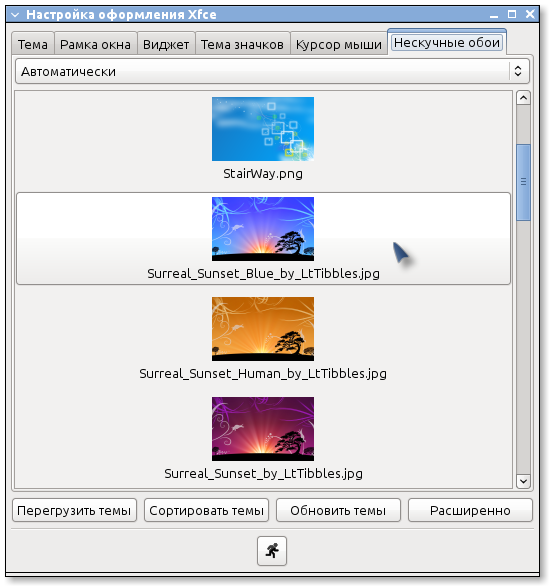This screenshot has height=586, width=549.
Task: Open the Рамка окна tab
Action: click(95, 44)
